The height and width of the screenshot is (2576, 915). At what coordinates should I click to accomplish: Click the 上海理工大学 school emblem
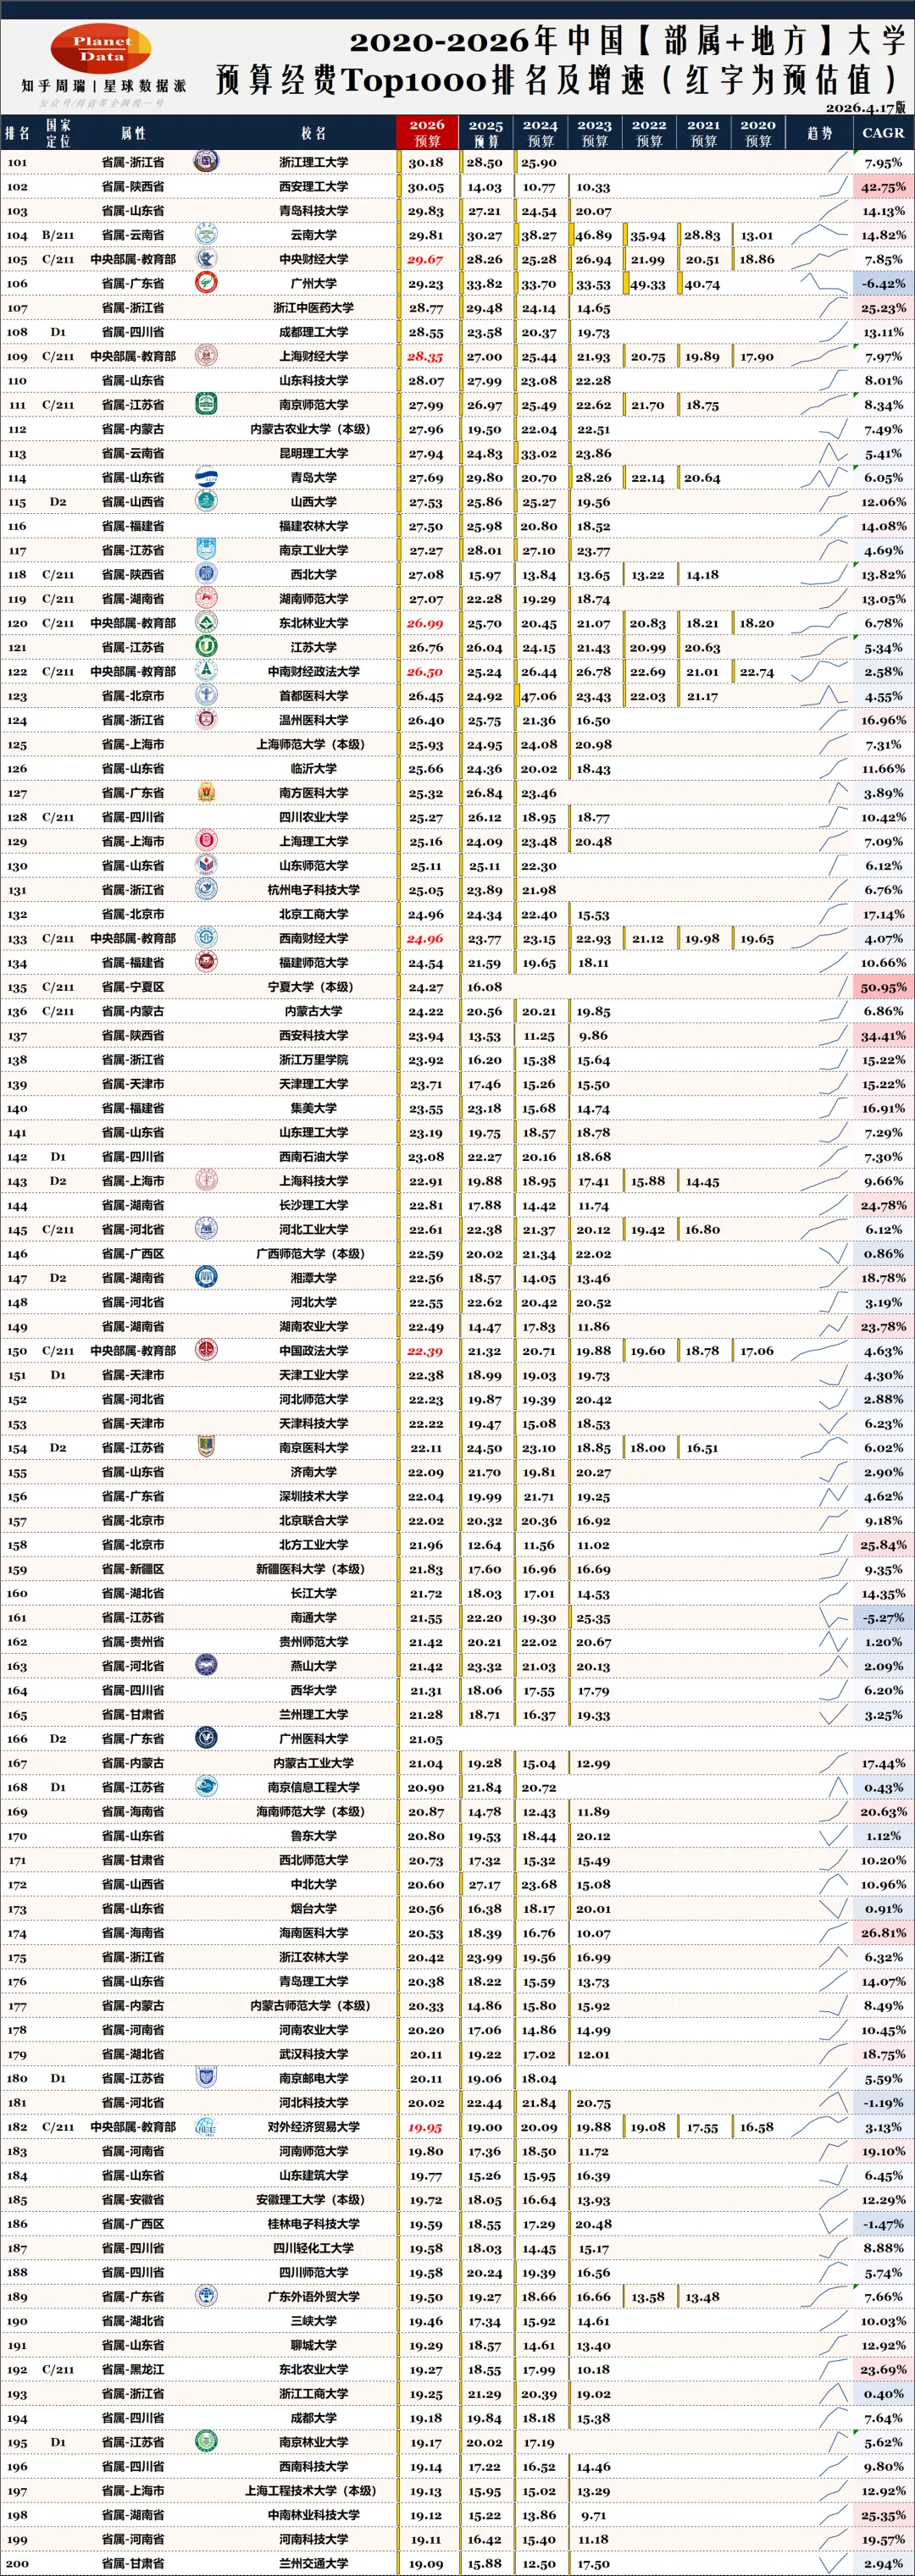[x=206, y=841]
